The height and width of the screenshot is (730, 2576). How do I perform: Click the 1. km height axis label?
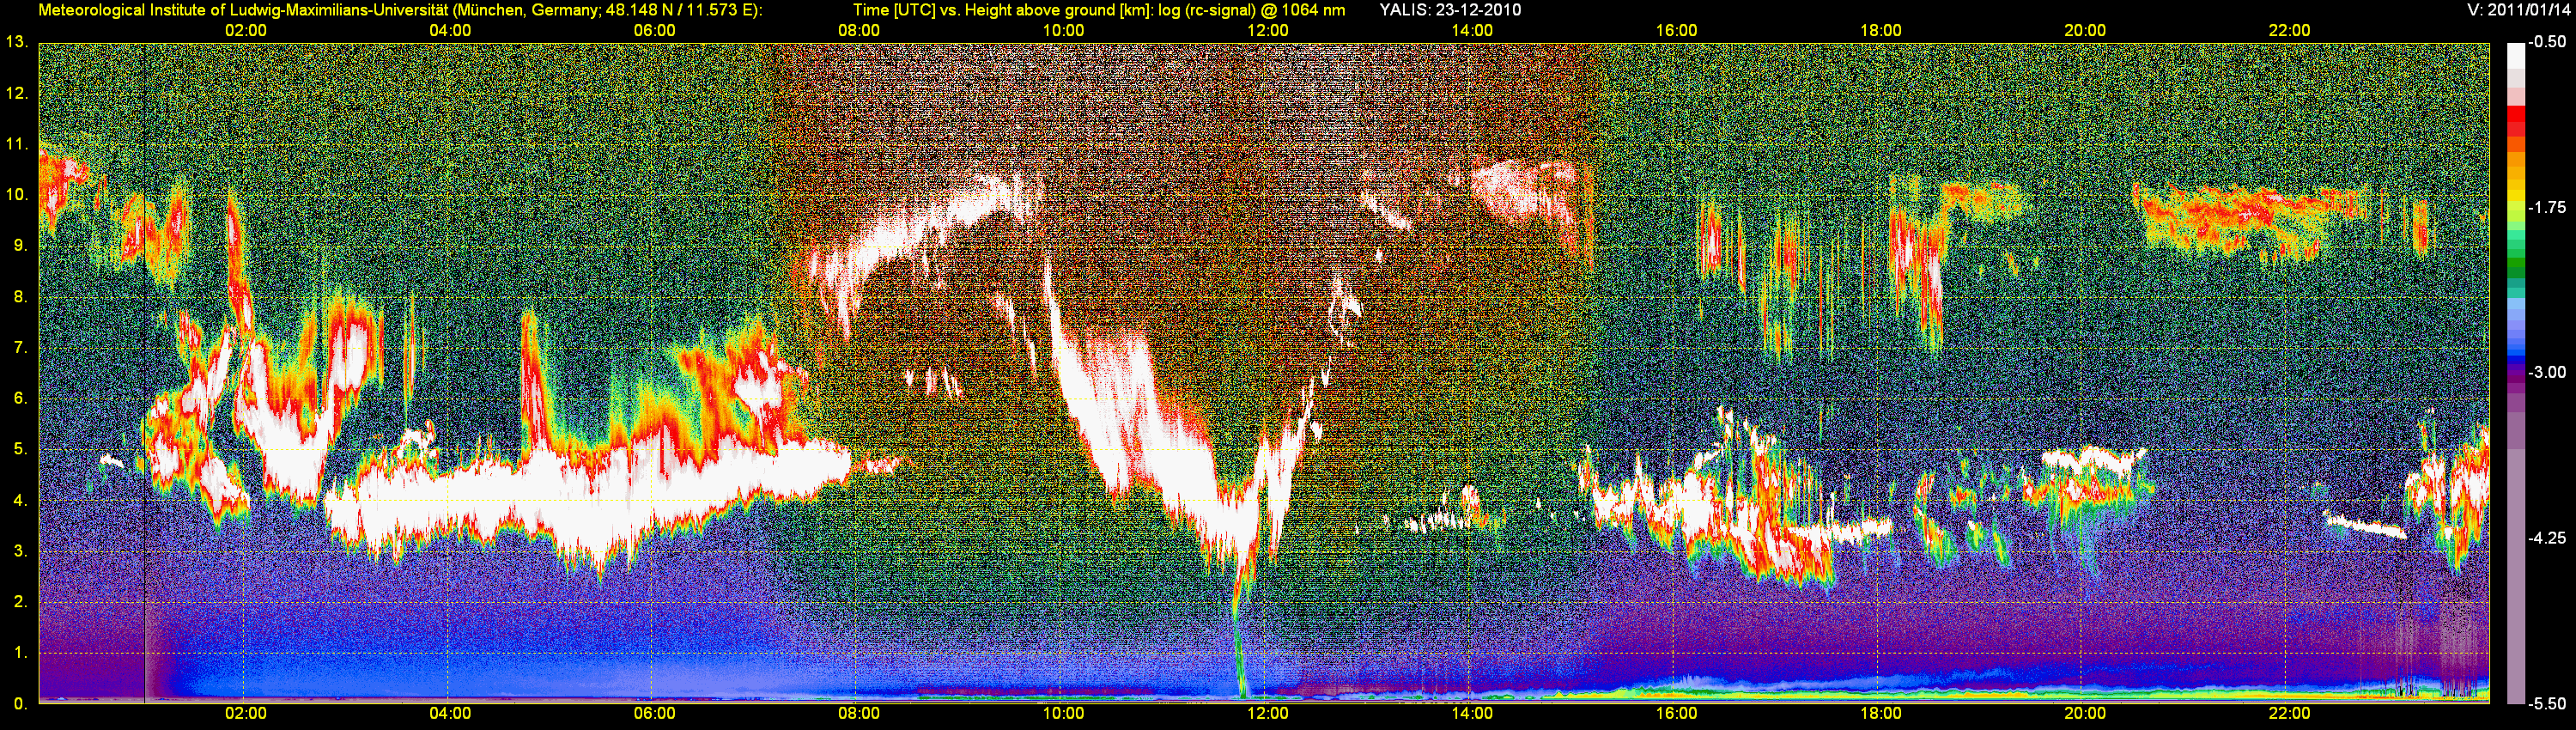(x=19, y=654)
